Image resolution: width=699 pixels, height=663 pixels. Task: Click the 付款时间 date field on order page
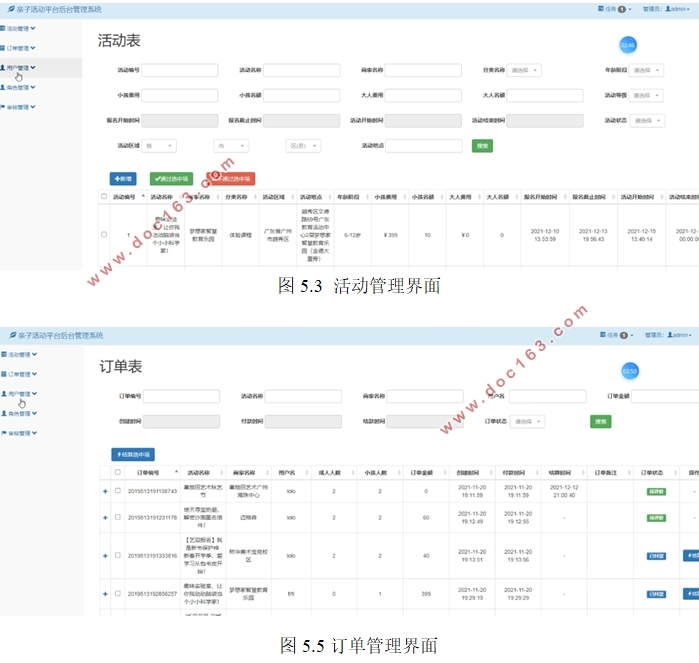(303, 421)
